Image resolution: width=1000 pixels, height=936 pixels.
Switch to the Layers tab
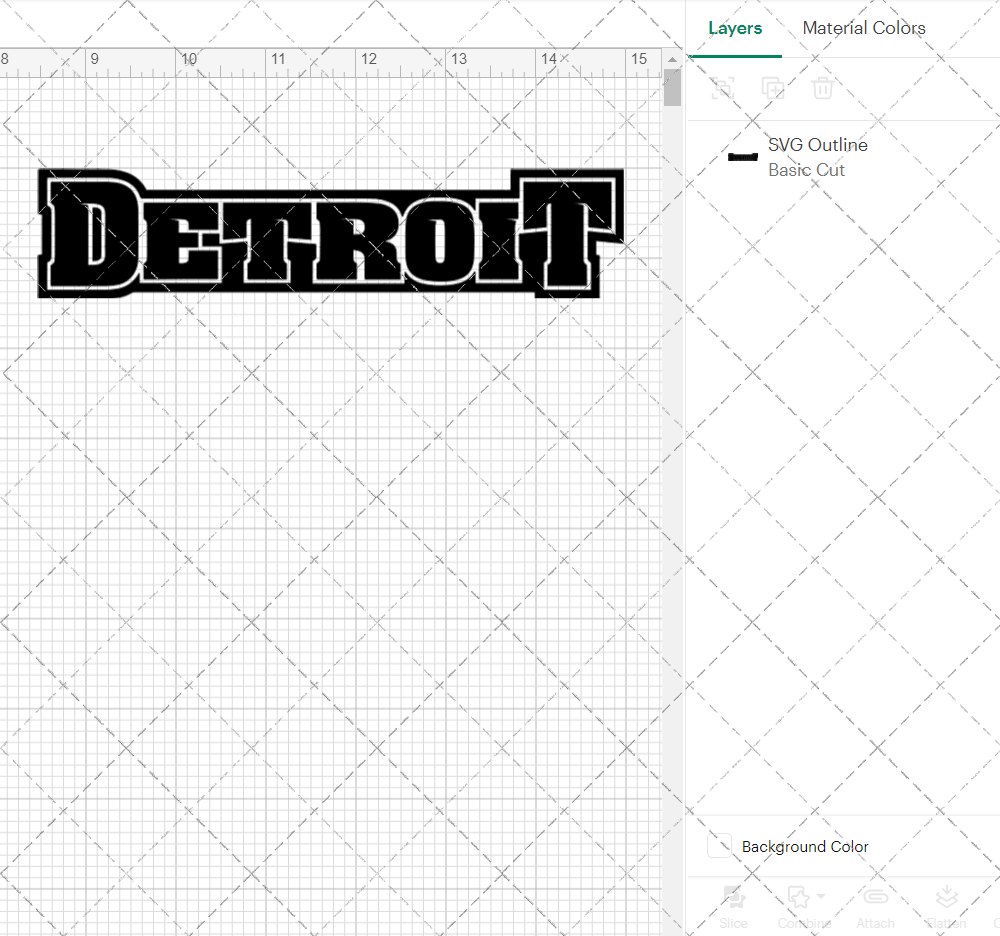[735, 28]
